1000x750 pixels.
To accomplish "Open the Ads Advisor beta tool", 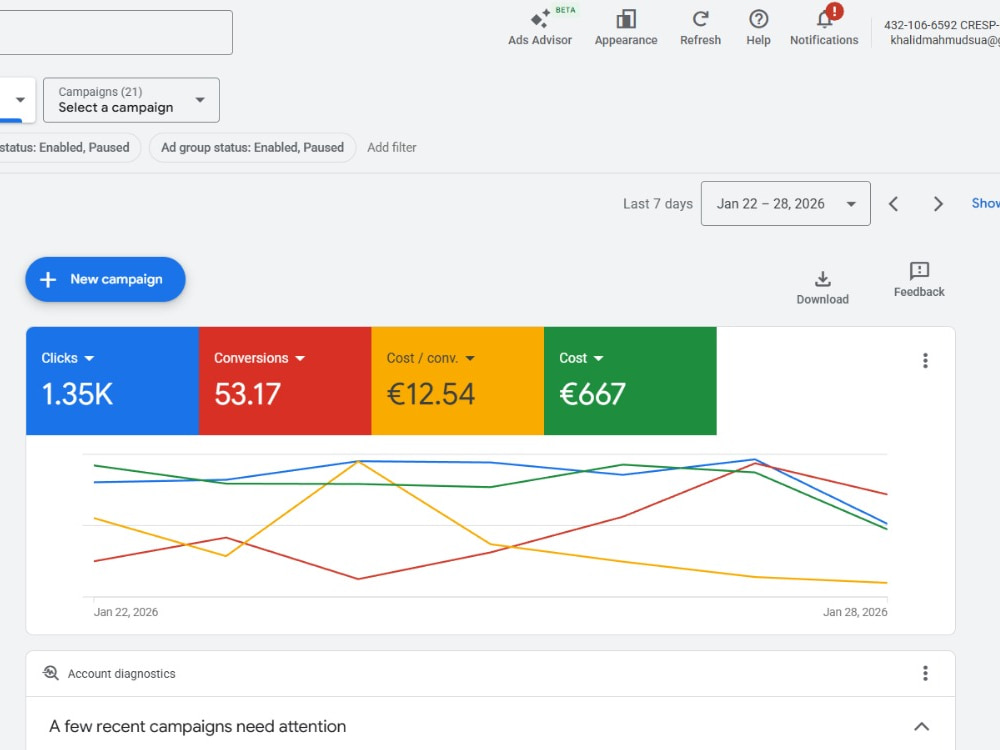I will tap(540, 27).
